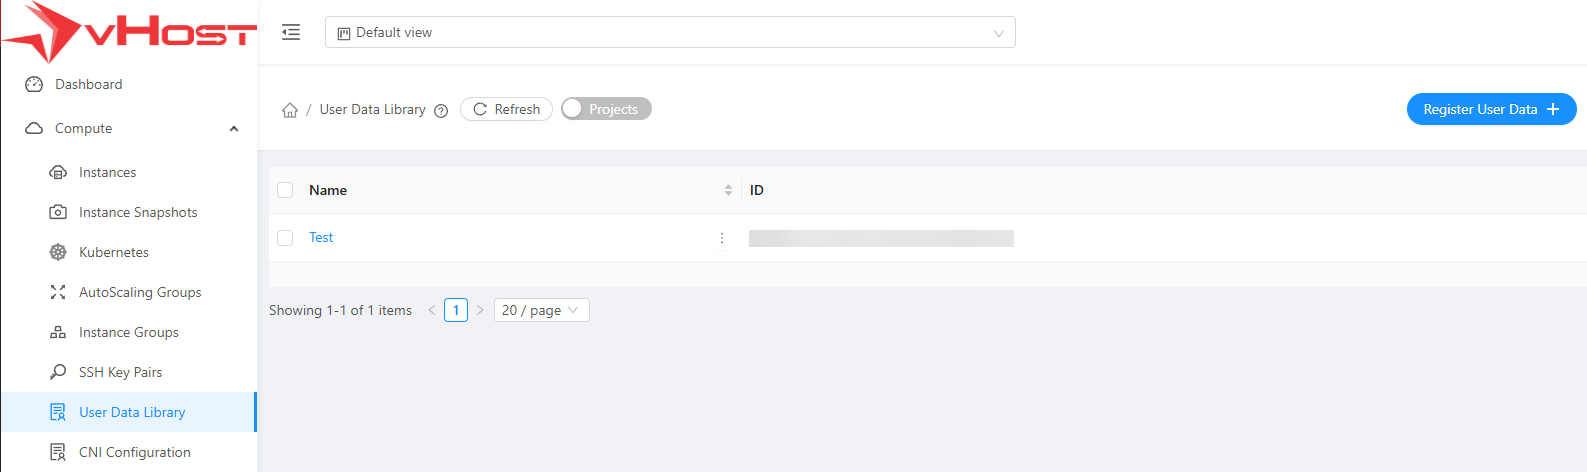Check the select-all checkbox in table header
1587x472 pixels.
pos(285,190)
